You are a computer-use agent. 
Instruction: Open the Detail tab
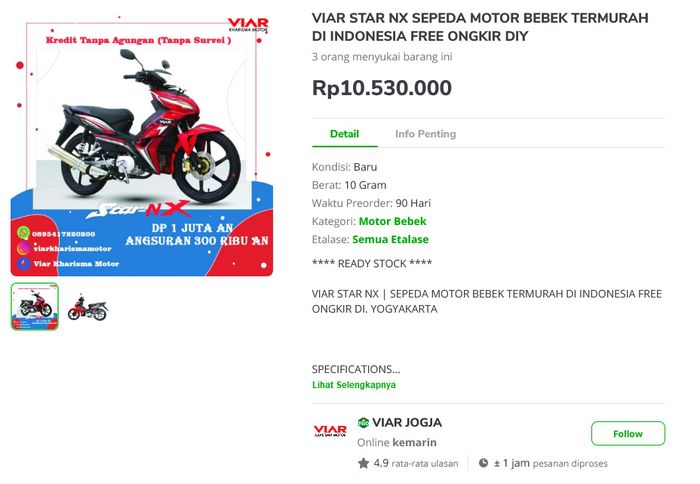point(344,134)
